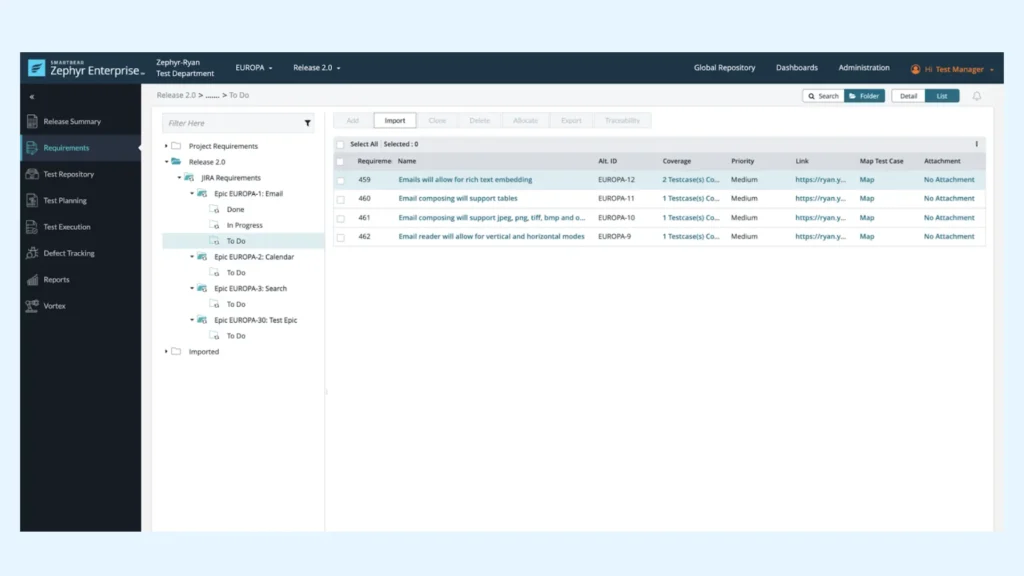Viewport: 1024px width, 576px height.
Task: Open the Map link for EUROPA-12
Action: [867, 180]
